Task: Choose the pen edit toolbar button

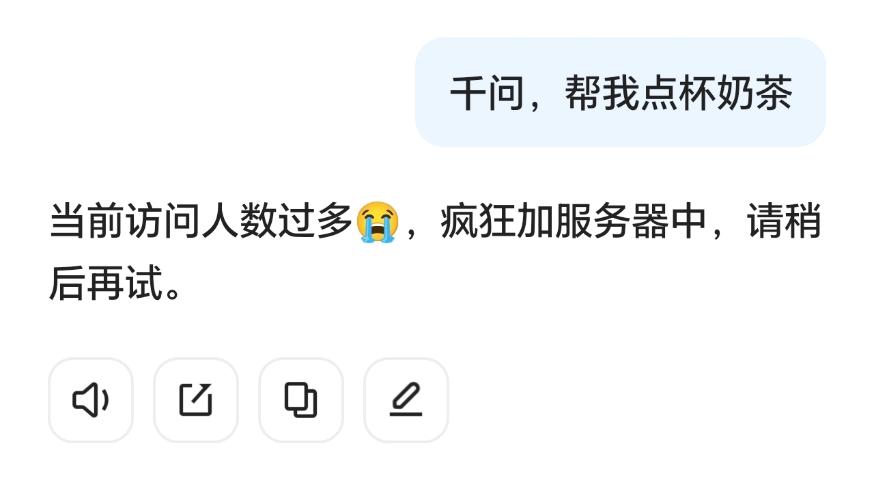Action: click(x=406, y=400)
